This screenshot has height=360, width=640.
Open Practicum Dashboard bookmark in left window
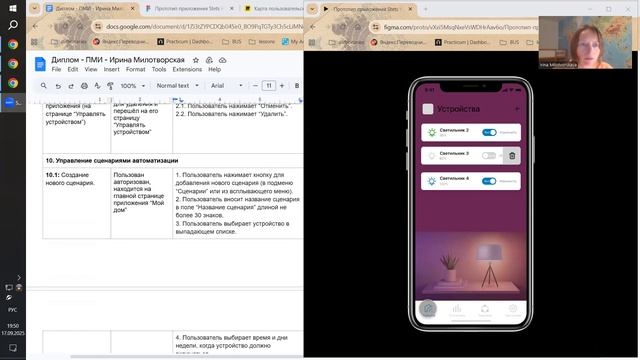(x=185, y=42)
